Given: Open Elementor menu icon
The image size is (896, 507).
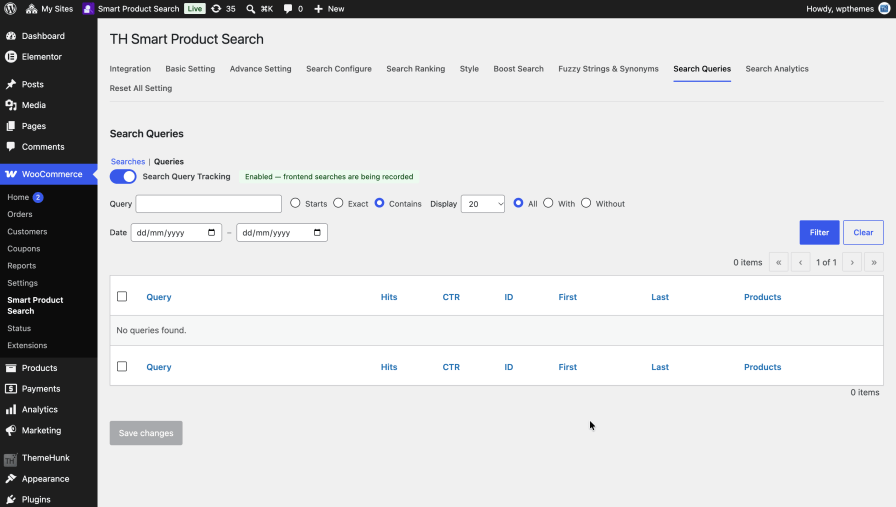Looking at the screenshot, I should [x=11, y=57].
